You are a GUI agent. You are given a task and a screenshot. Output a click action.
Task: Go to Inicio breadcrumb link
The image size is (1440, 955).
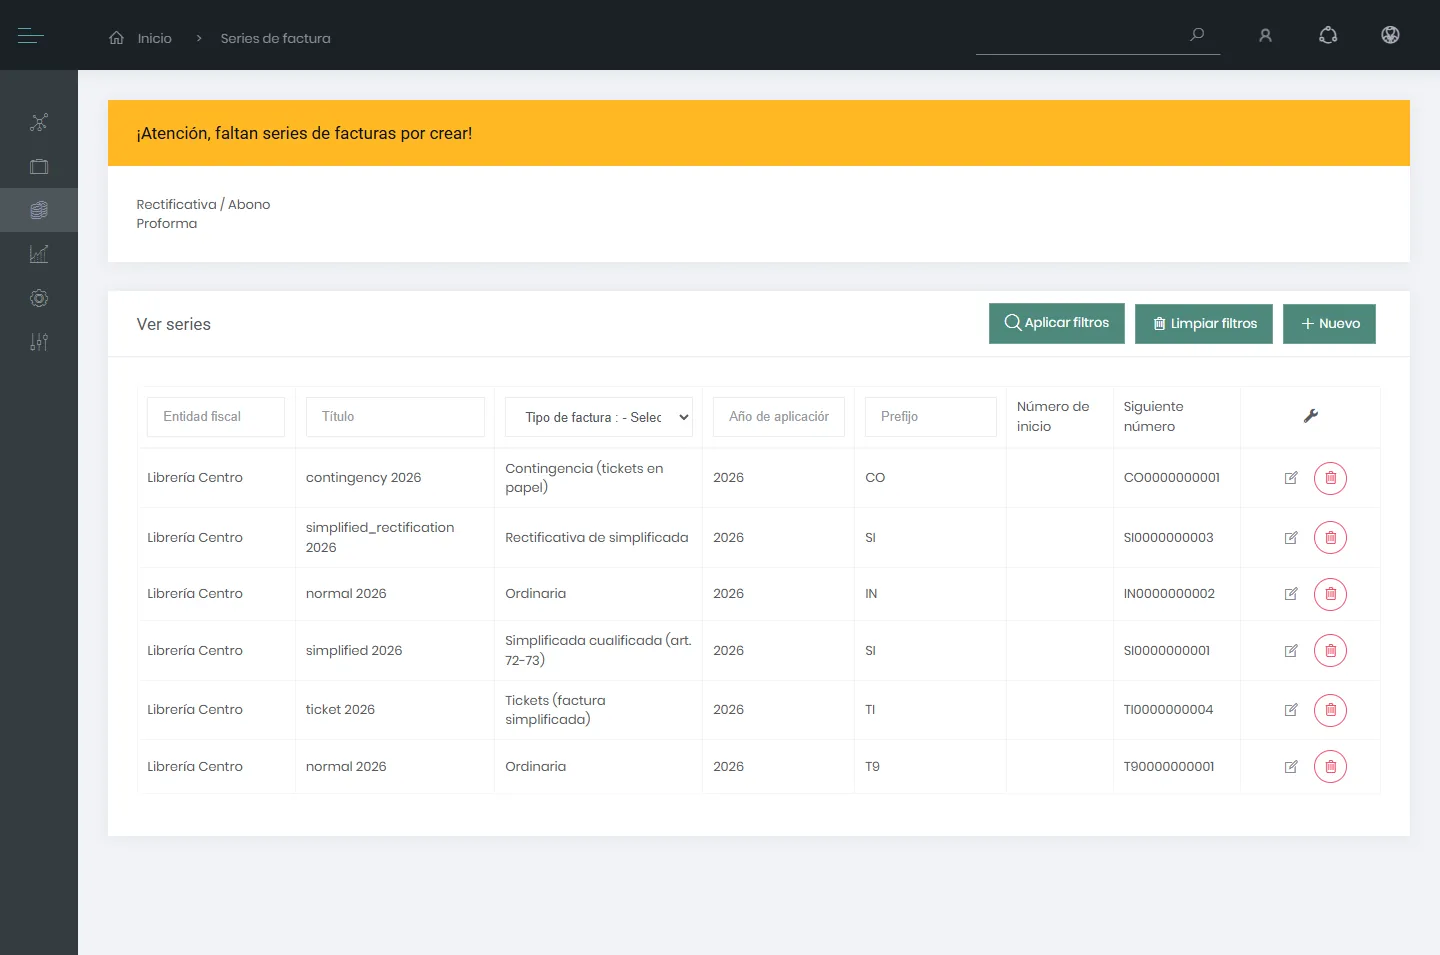(x=155, y=38)
